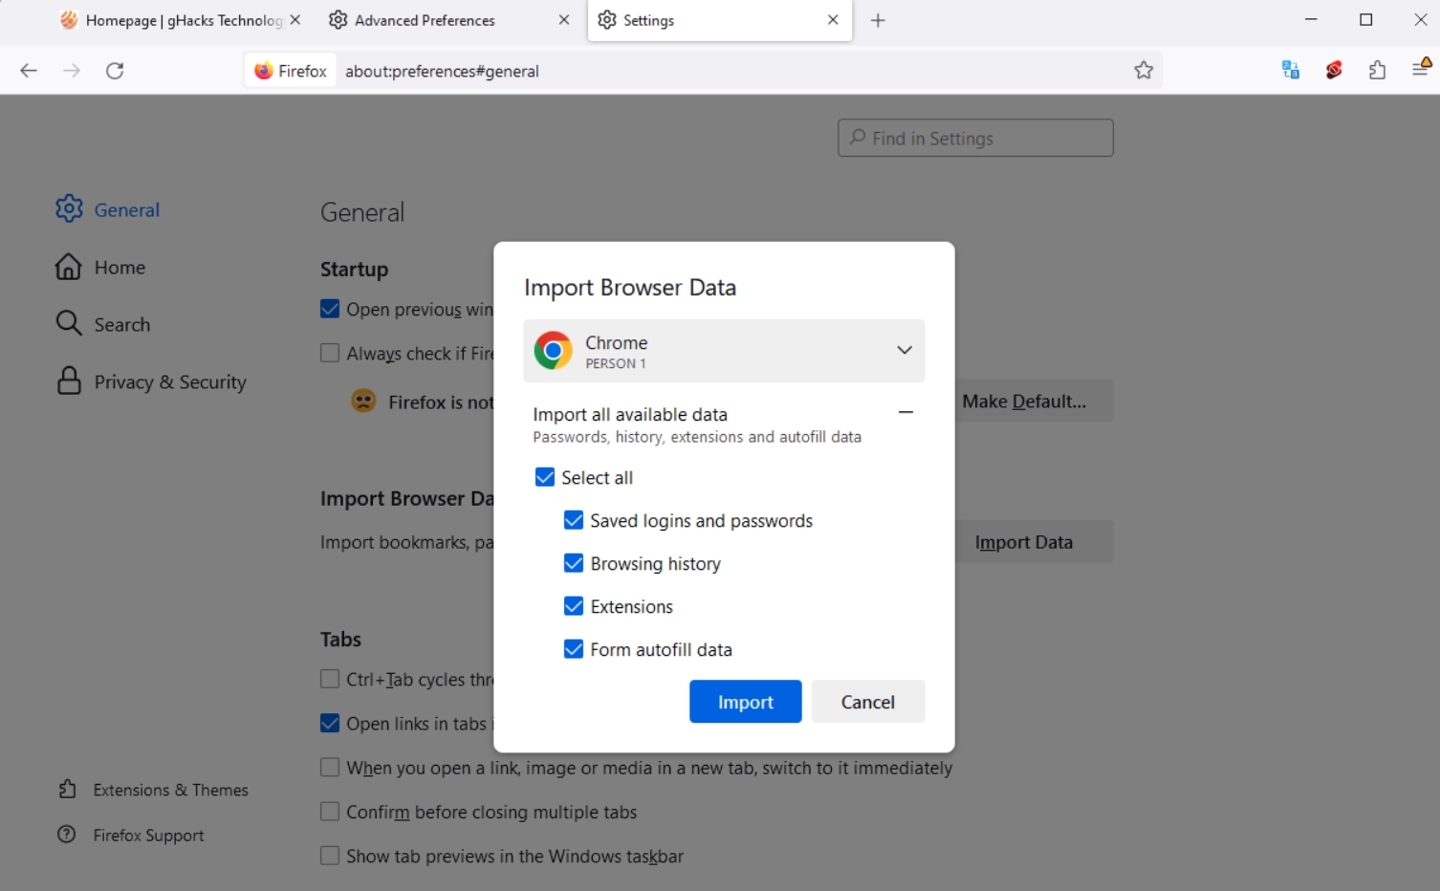Open the General settings category
Screen dimensions: 1440x891
108,209
